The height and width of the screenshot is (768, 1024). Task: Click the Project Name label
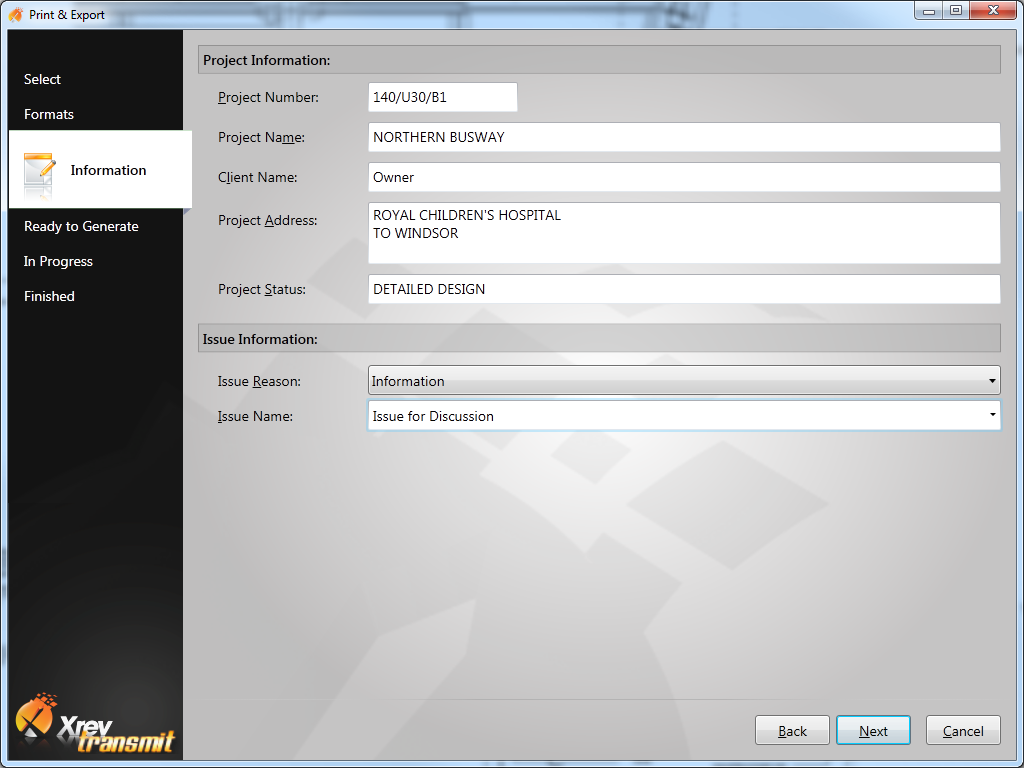point(261,137)
